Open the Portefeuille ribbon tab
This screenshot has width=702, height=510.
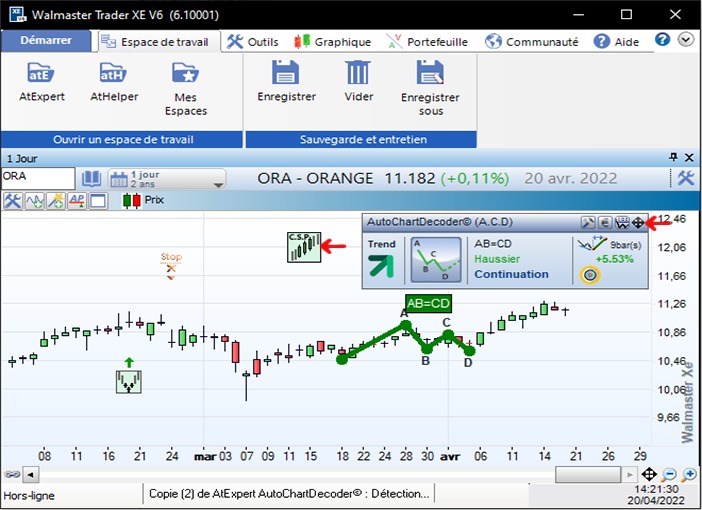point(427,42)
